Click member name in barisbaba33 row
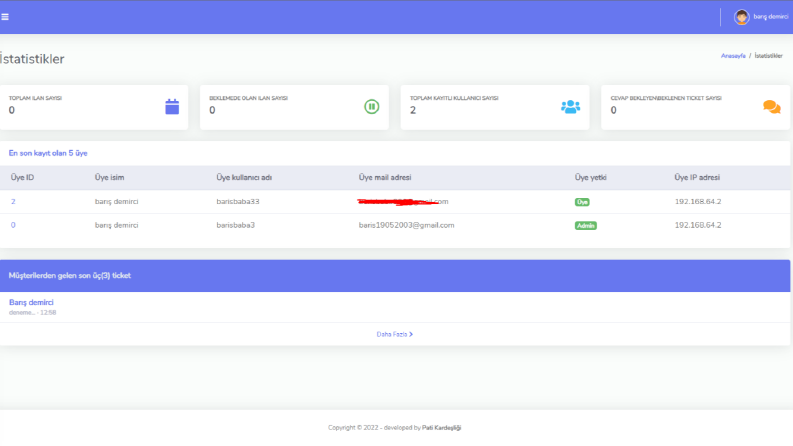The height and width of the screenshot is (446, 793). 116,201
